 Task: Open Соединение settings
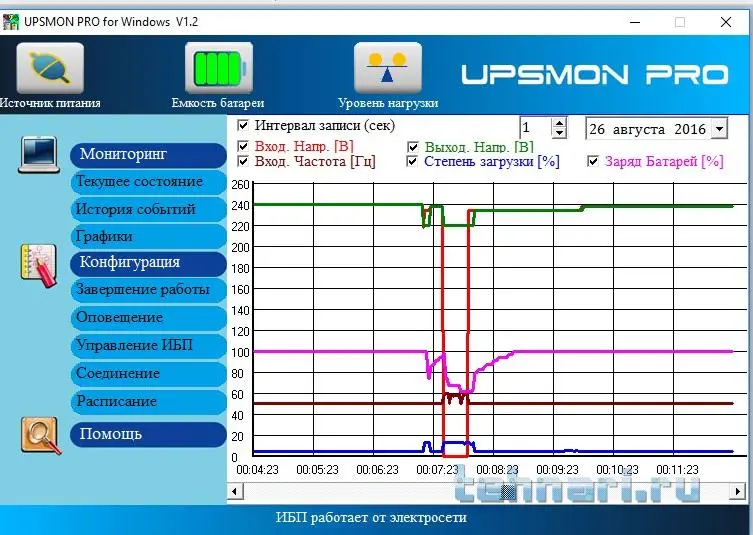148,374
